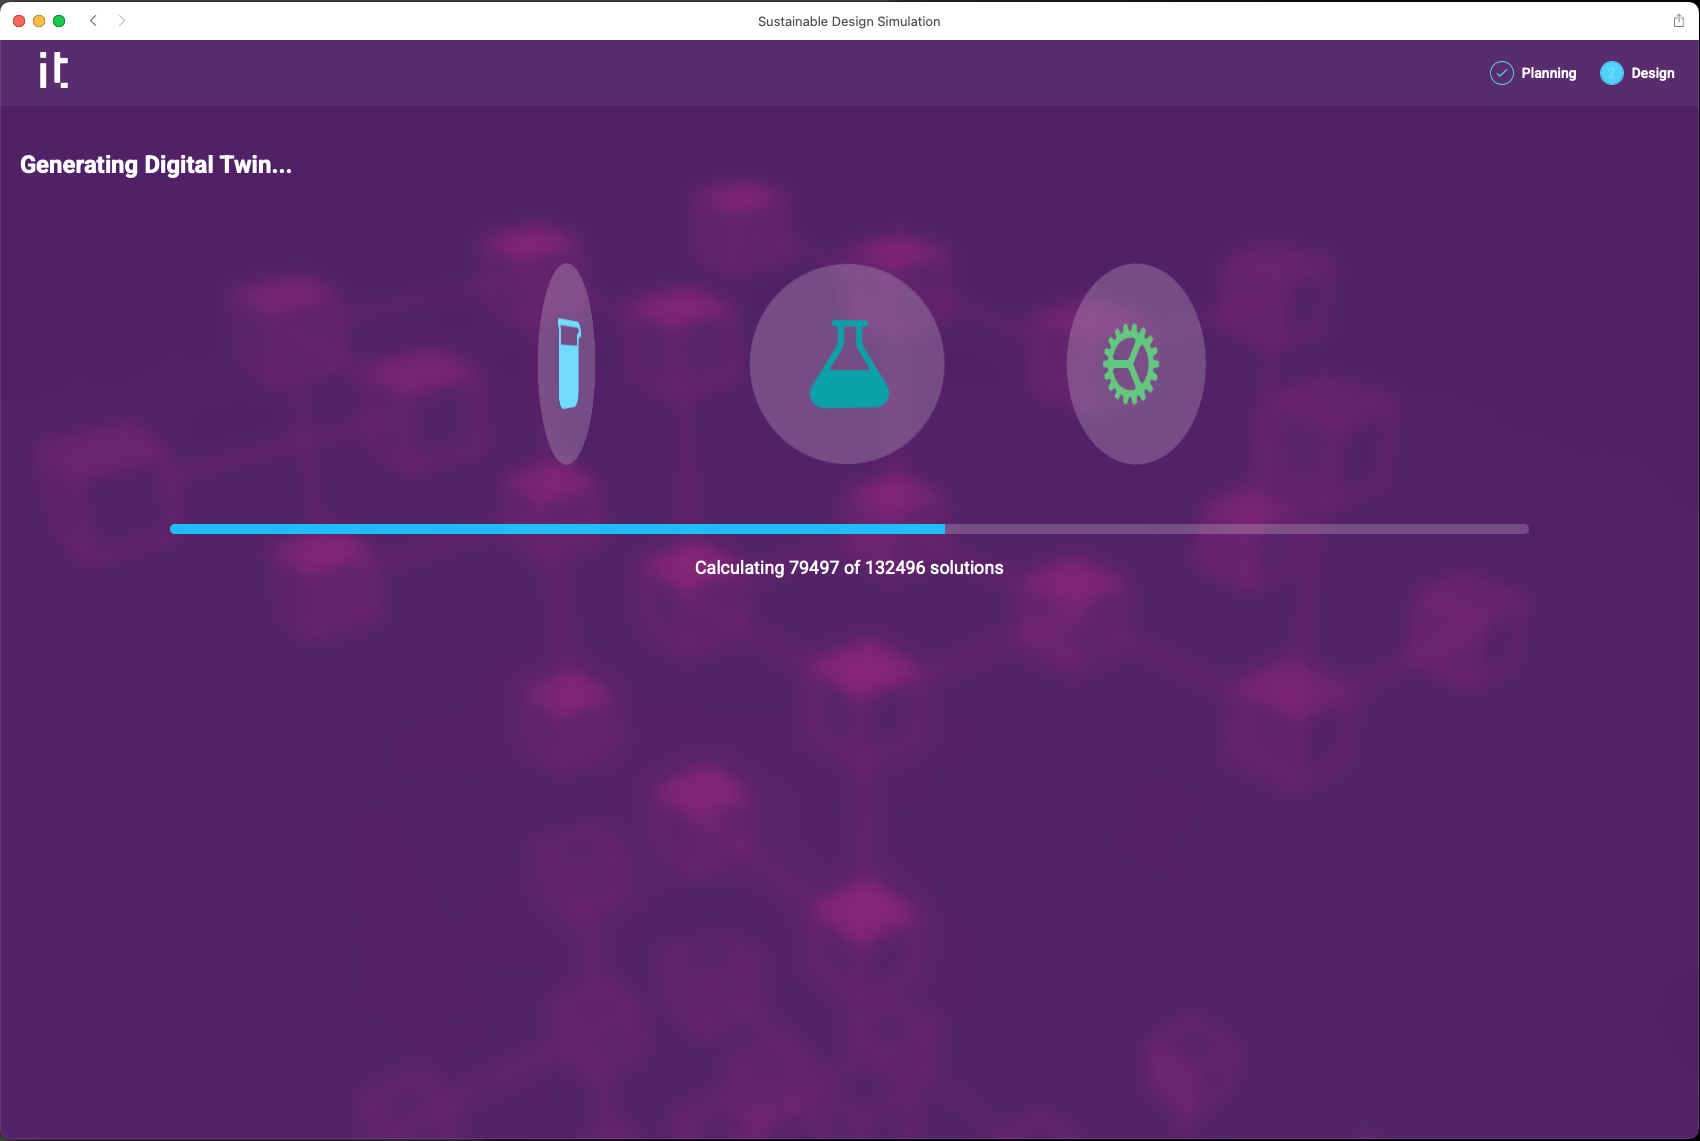The width and height of the screenshot is (1700, 1141).
Task: Click the 'it' logo in header
Action: click(53, 71)
